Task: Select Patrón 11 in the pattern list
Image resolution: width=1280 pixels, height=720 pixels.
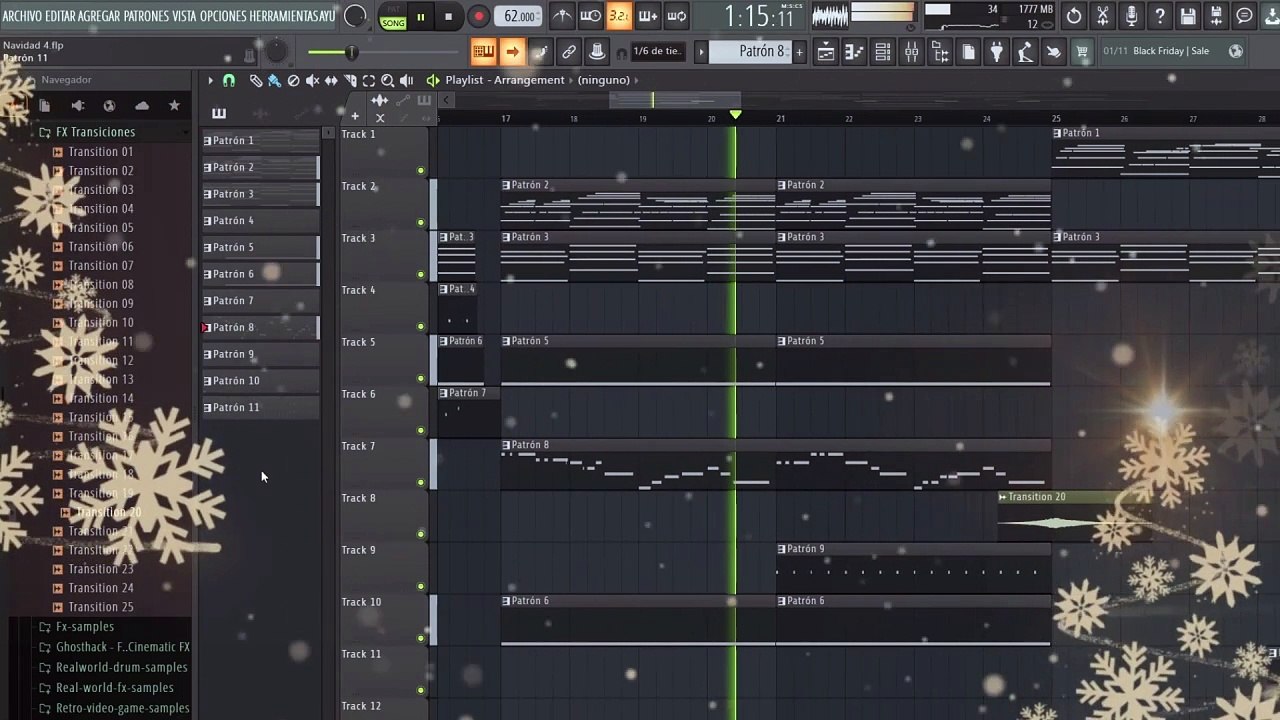Action: click(x=261, y=407)
